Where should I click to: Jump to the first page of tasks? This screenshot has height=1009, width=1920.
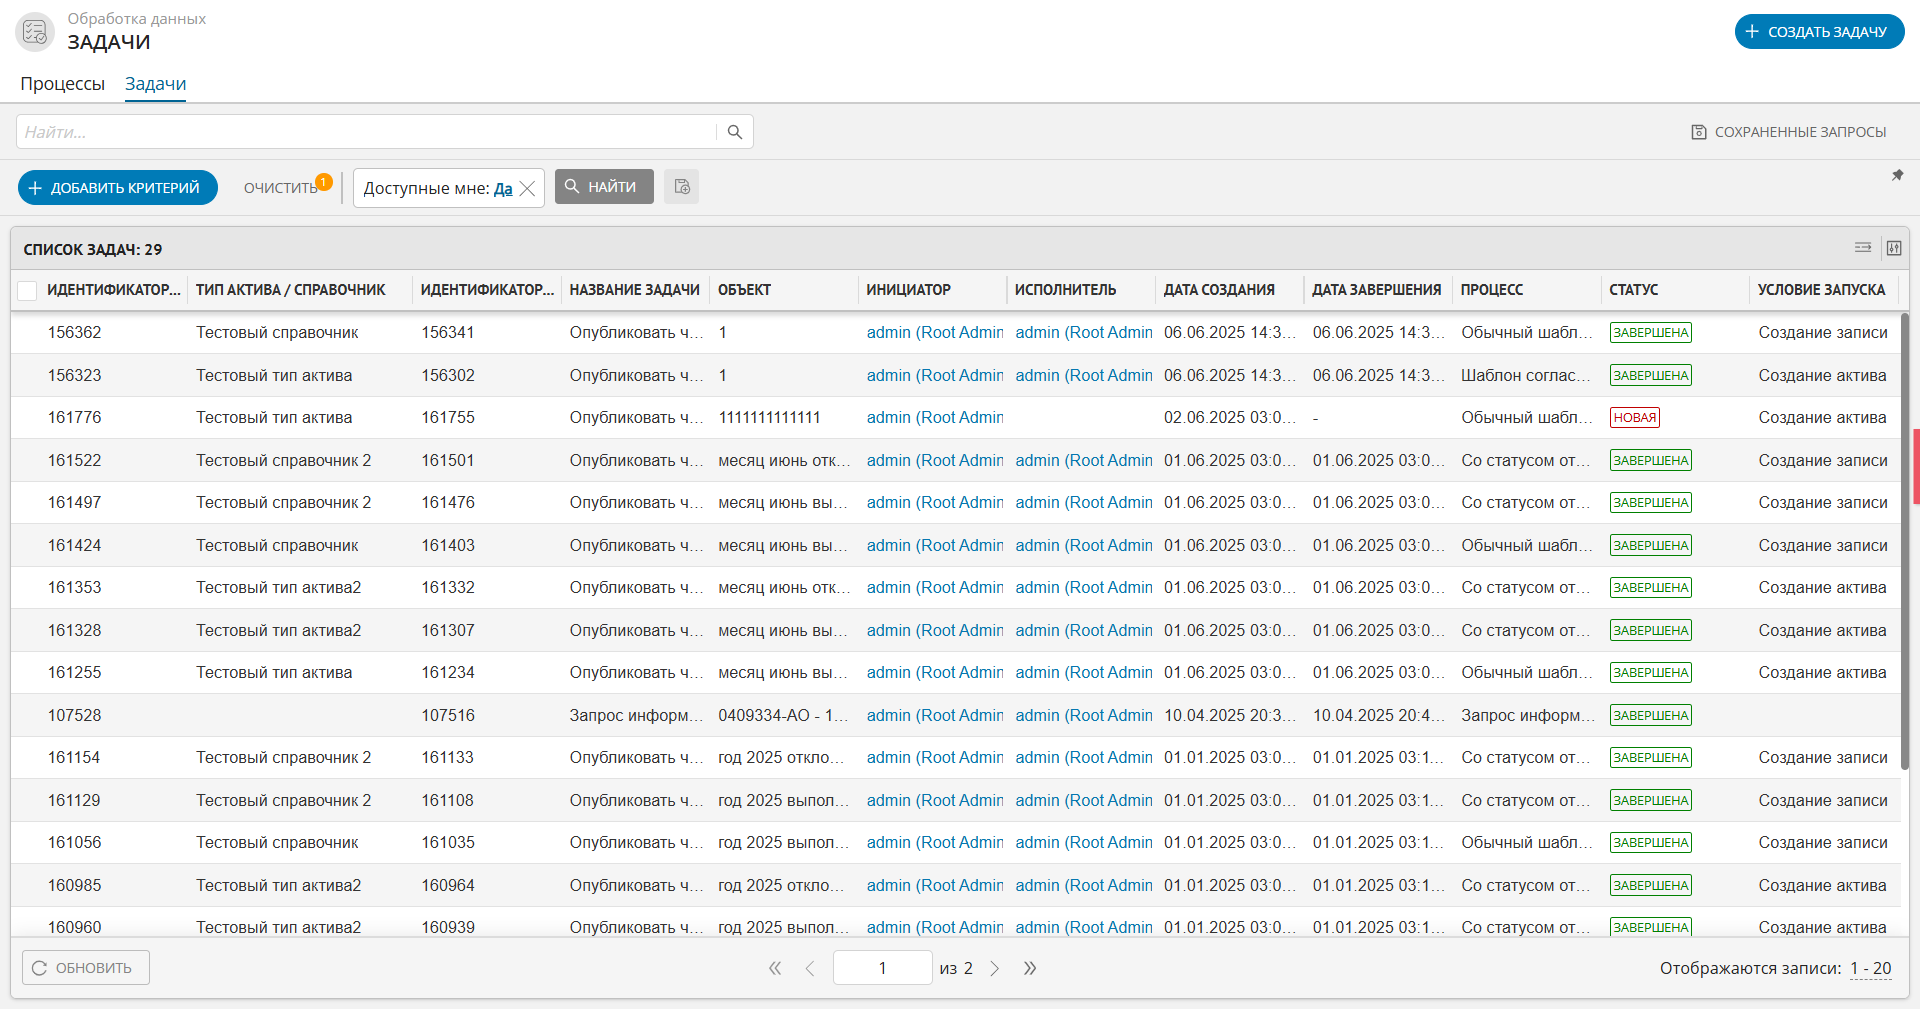(x=774, y=968)
